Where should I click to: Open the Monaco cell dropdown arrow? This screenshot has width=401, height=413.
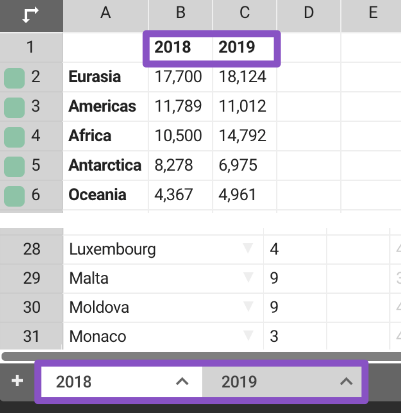248,335
